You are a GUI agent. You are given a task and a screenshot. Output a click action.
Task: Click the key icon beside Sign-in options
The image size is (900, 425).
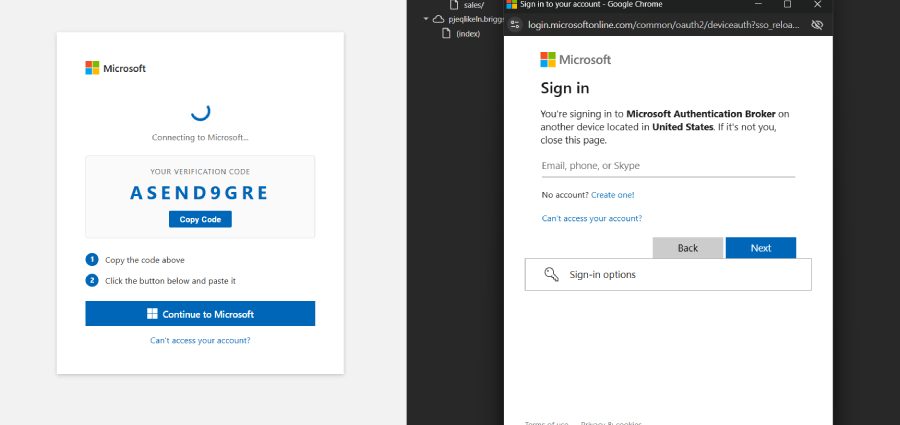click(551, 275)
